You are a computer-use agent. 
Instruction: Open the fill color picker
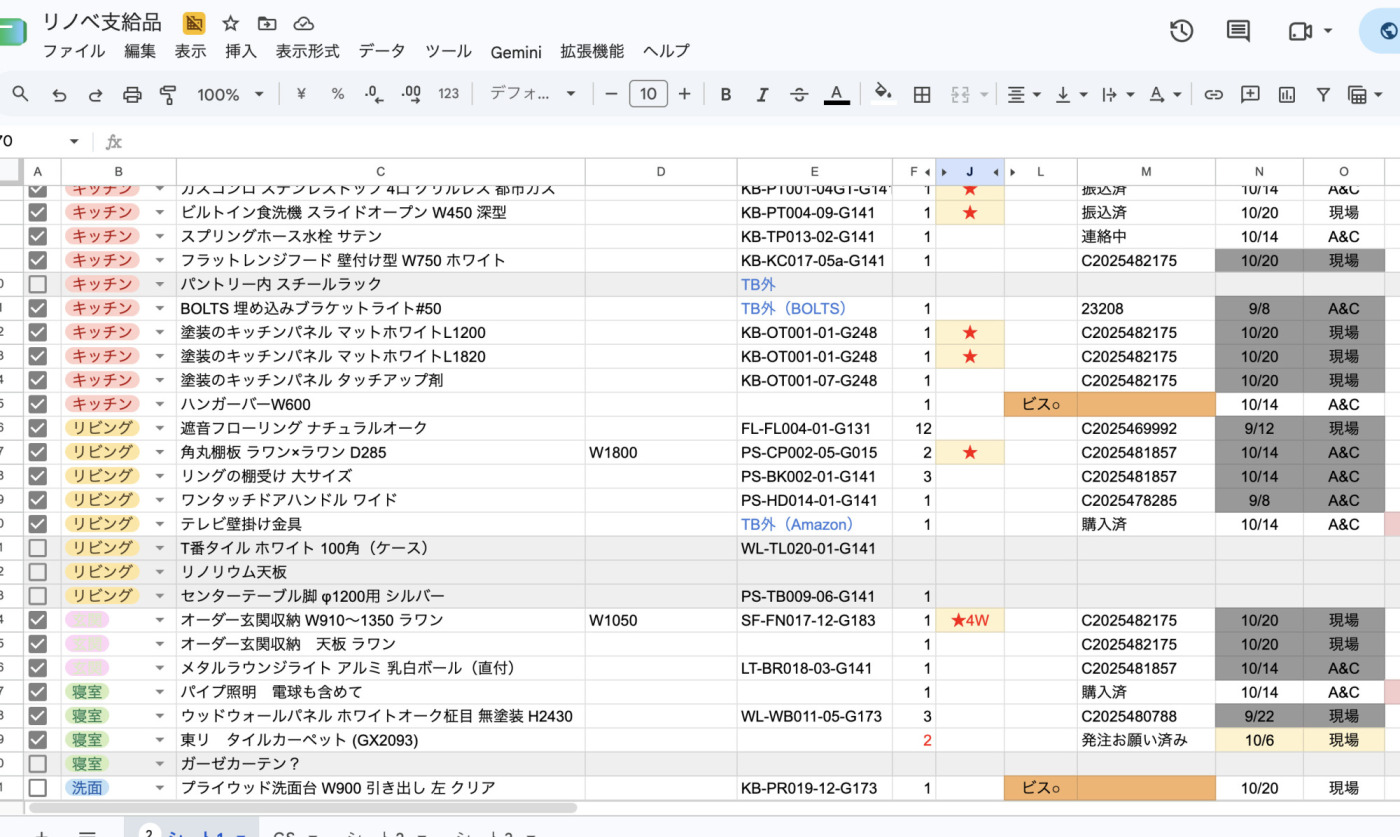(883, 94)
